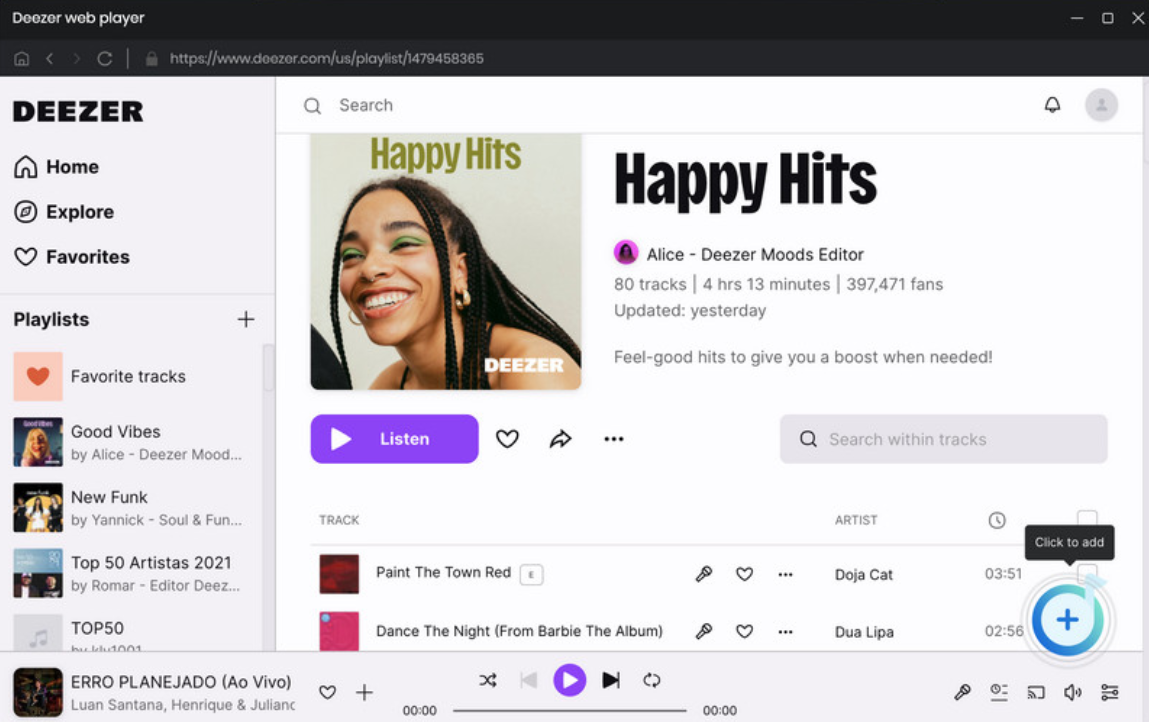
Task: Click the magnifier icon in top search bar
Action: coord(312,106)
